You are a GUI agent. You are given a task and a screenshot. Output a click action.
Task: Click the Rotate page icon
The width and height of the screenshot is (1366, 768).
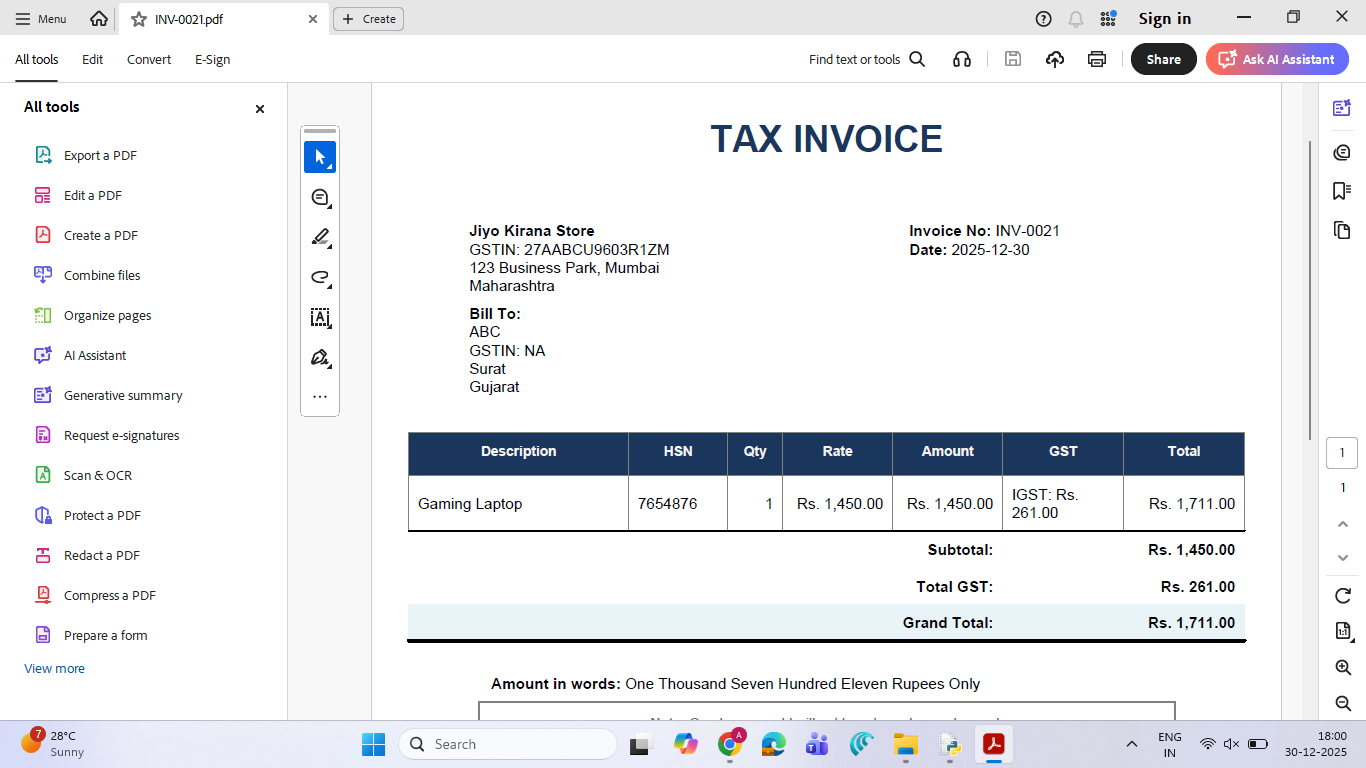click(x=1343, y=596)
